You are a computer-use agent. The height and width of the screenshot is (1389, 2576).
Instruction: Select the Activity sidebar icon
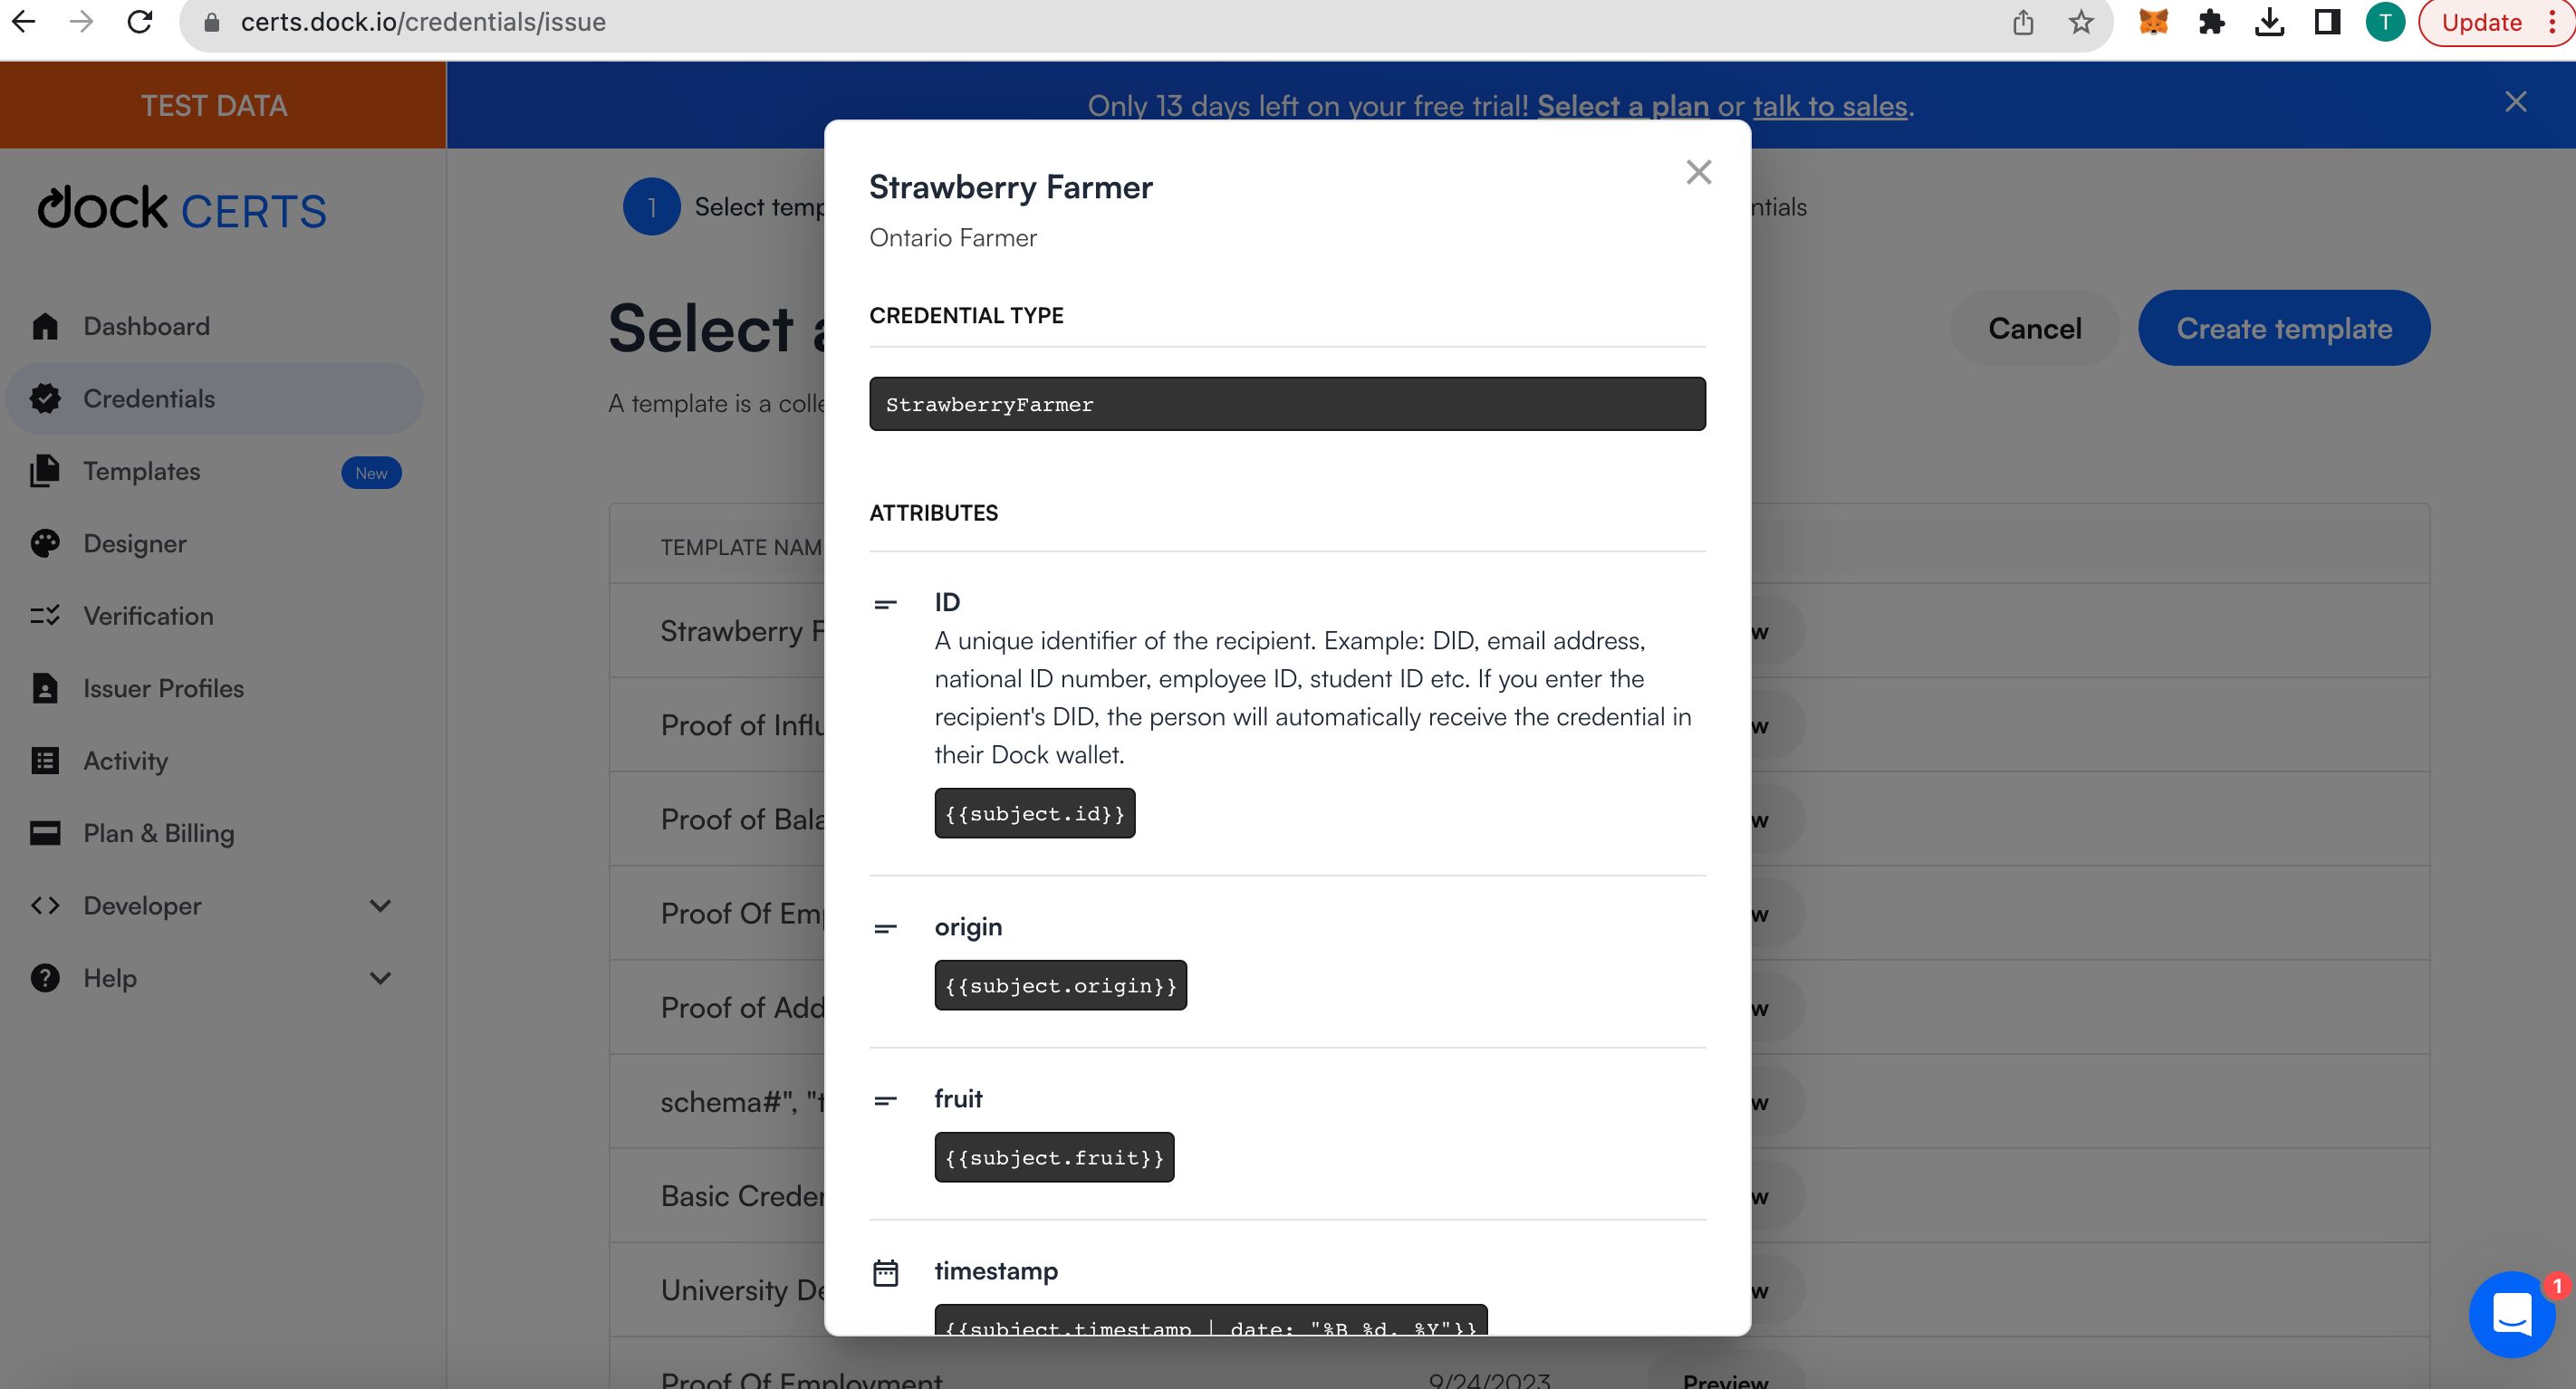(44, 760)
